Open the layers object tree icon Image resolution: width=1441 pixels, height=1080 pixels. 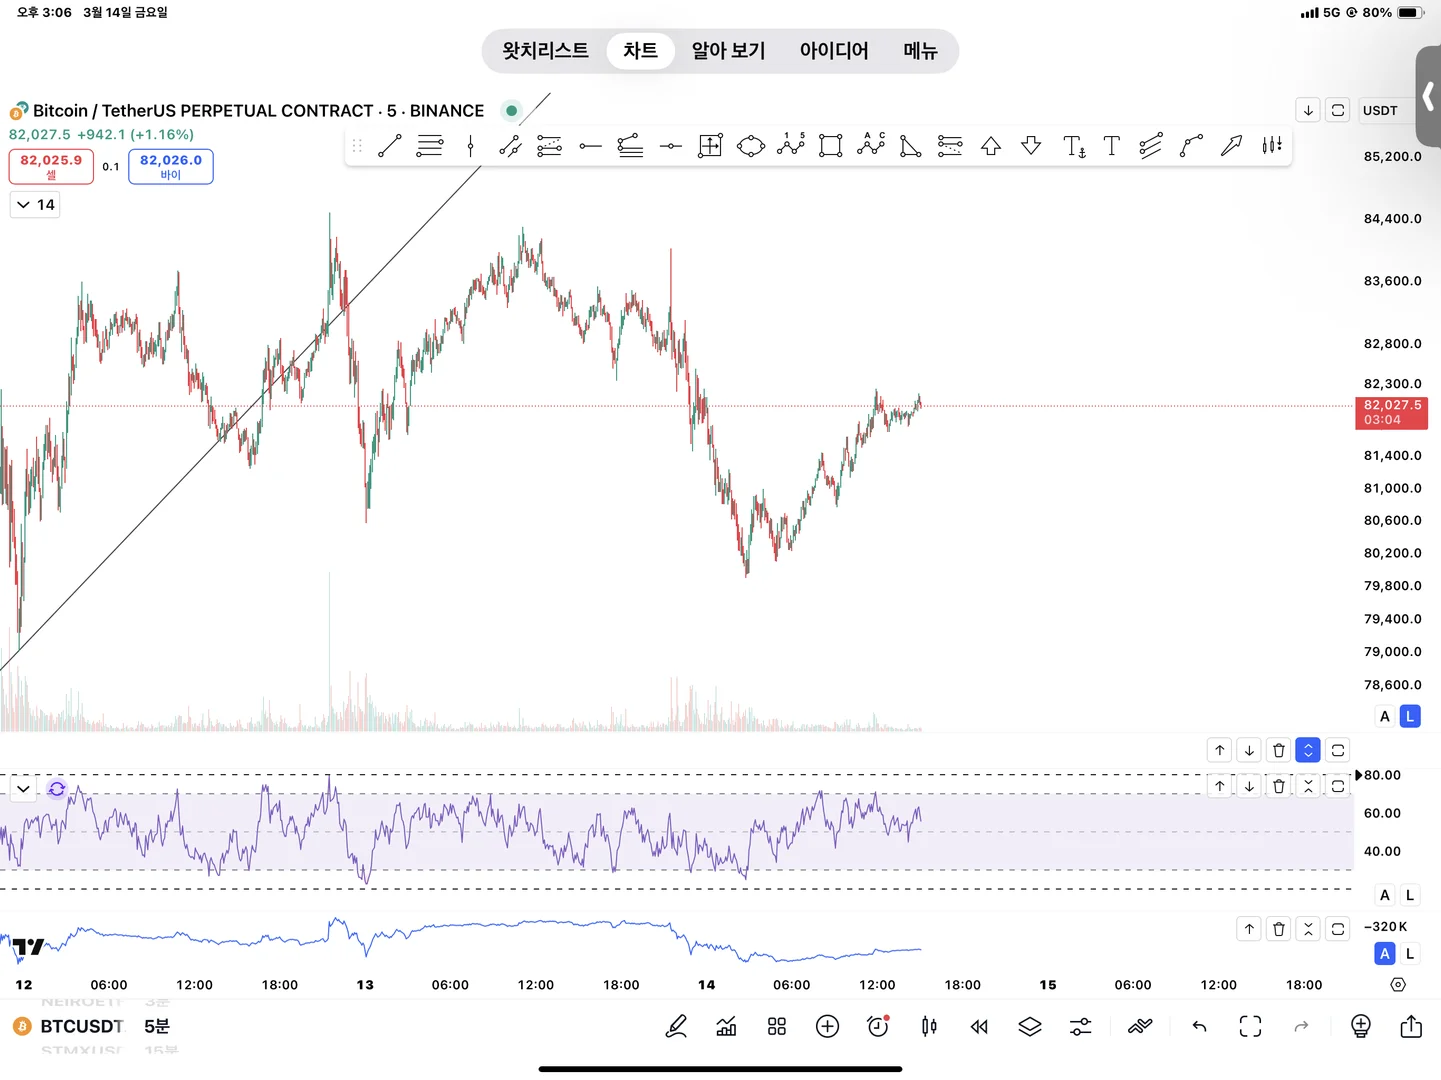click(x=1030, y=1026)
